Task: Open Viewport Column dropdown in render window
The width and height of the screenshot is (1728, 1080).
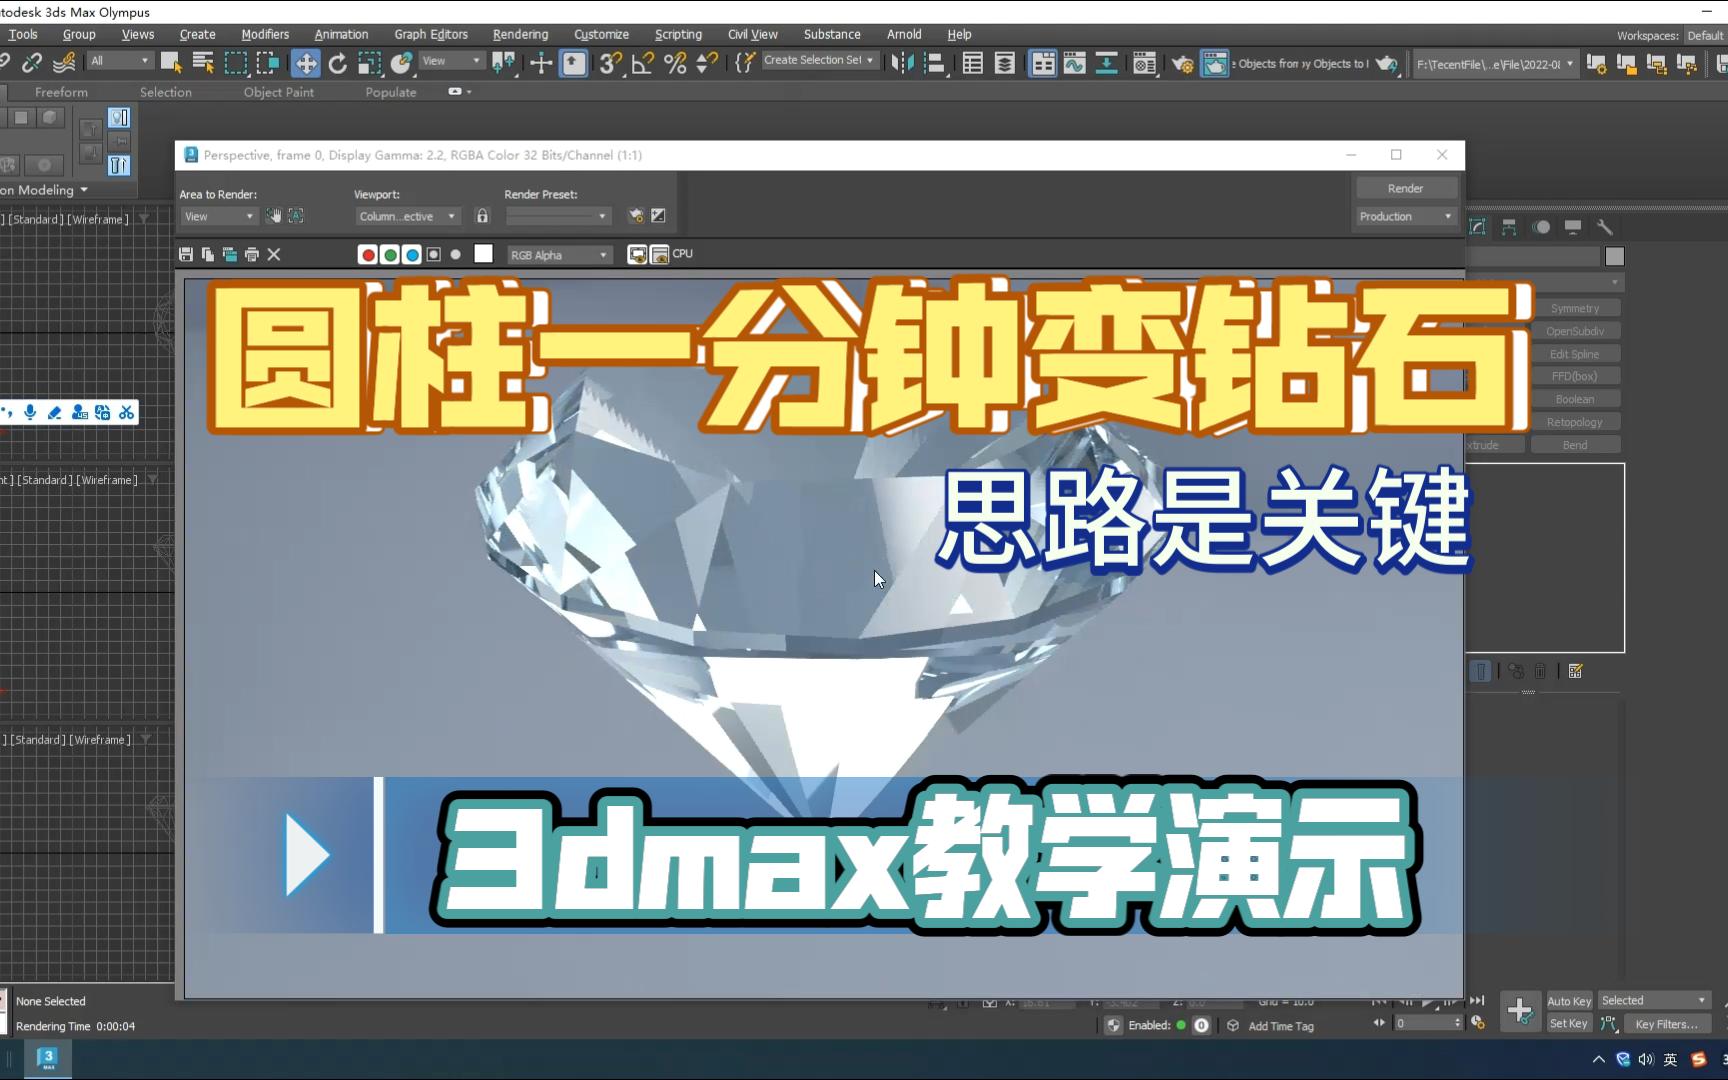Action: coord(408,216)
